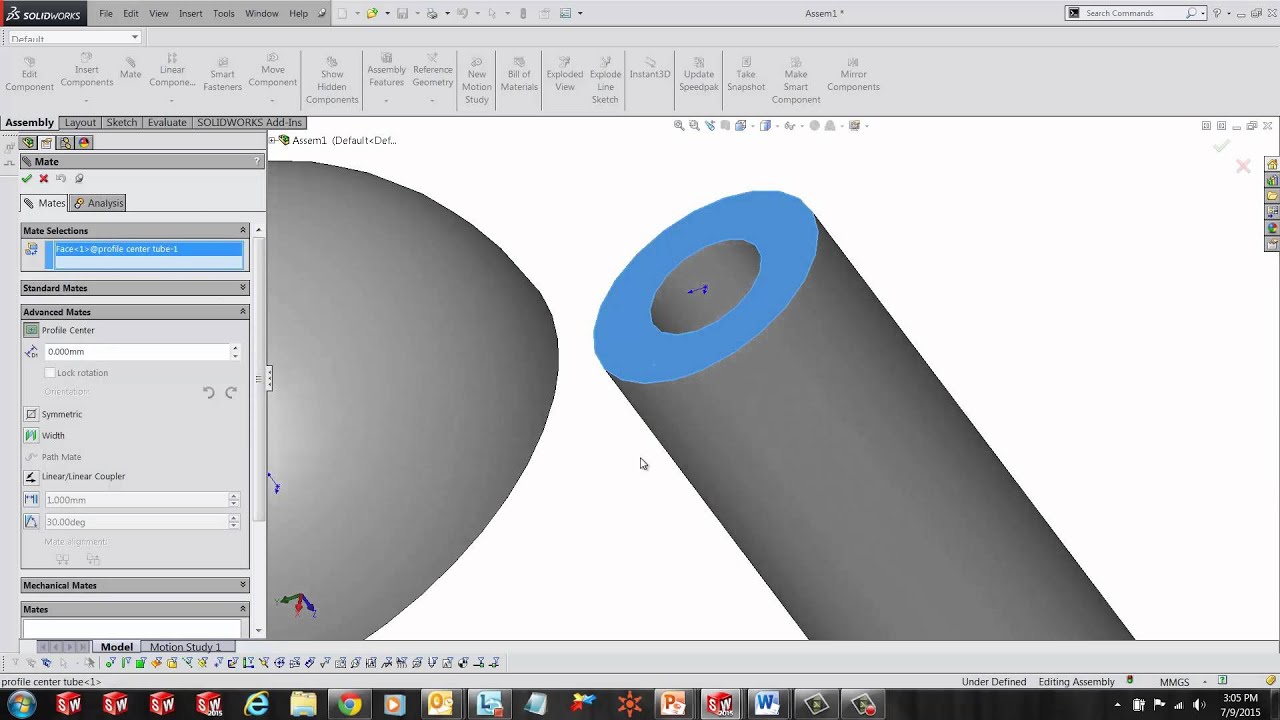Choose the Symmetric mate option
This screenshot has height=720, width=1280.
coord(31,414)
